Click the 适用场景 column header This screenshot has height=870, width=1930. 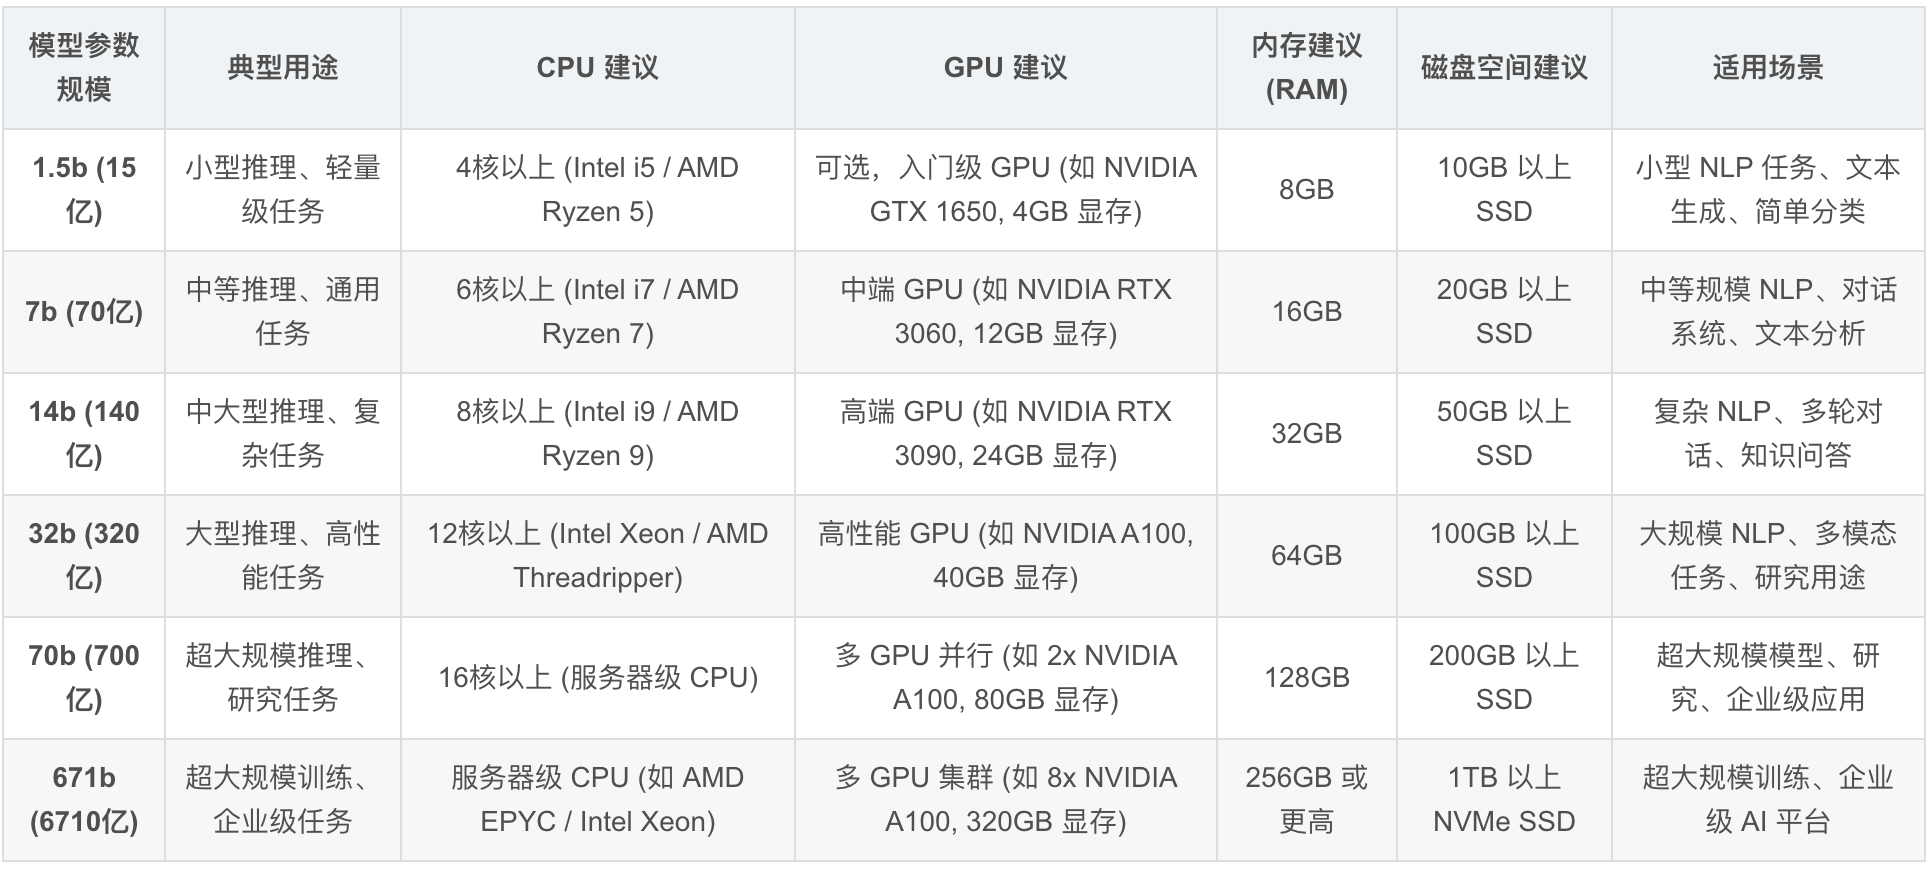click(1767, 67)
